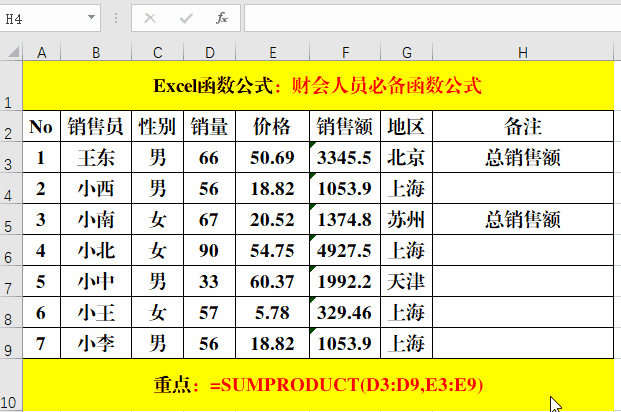Viewport: 621px width, 412px height.
Task: Select price cell 20.52
Action: click(272, 219)
